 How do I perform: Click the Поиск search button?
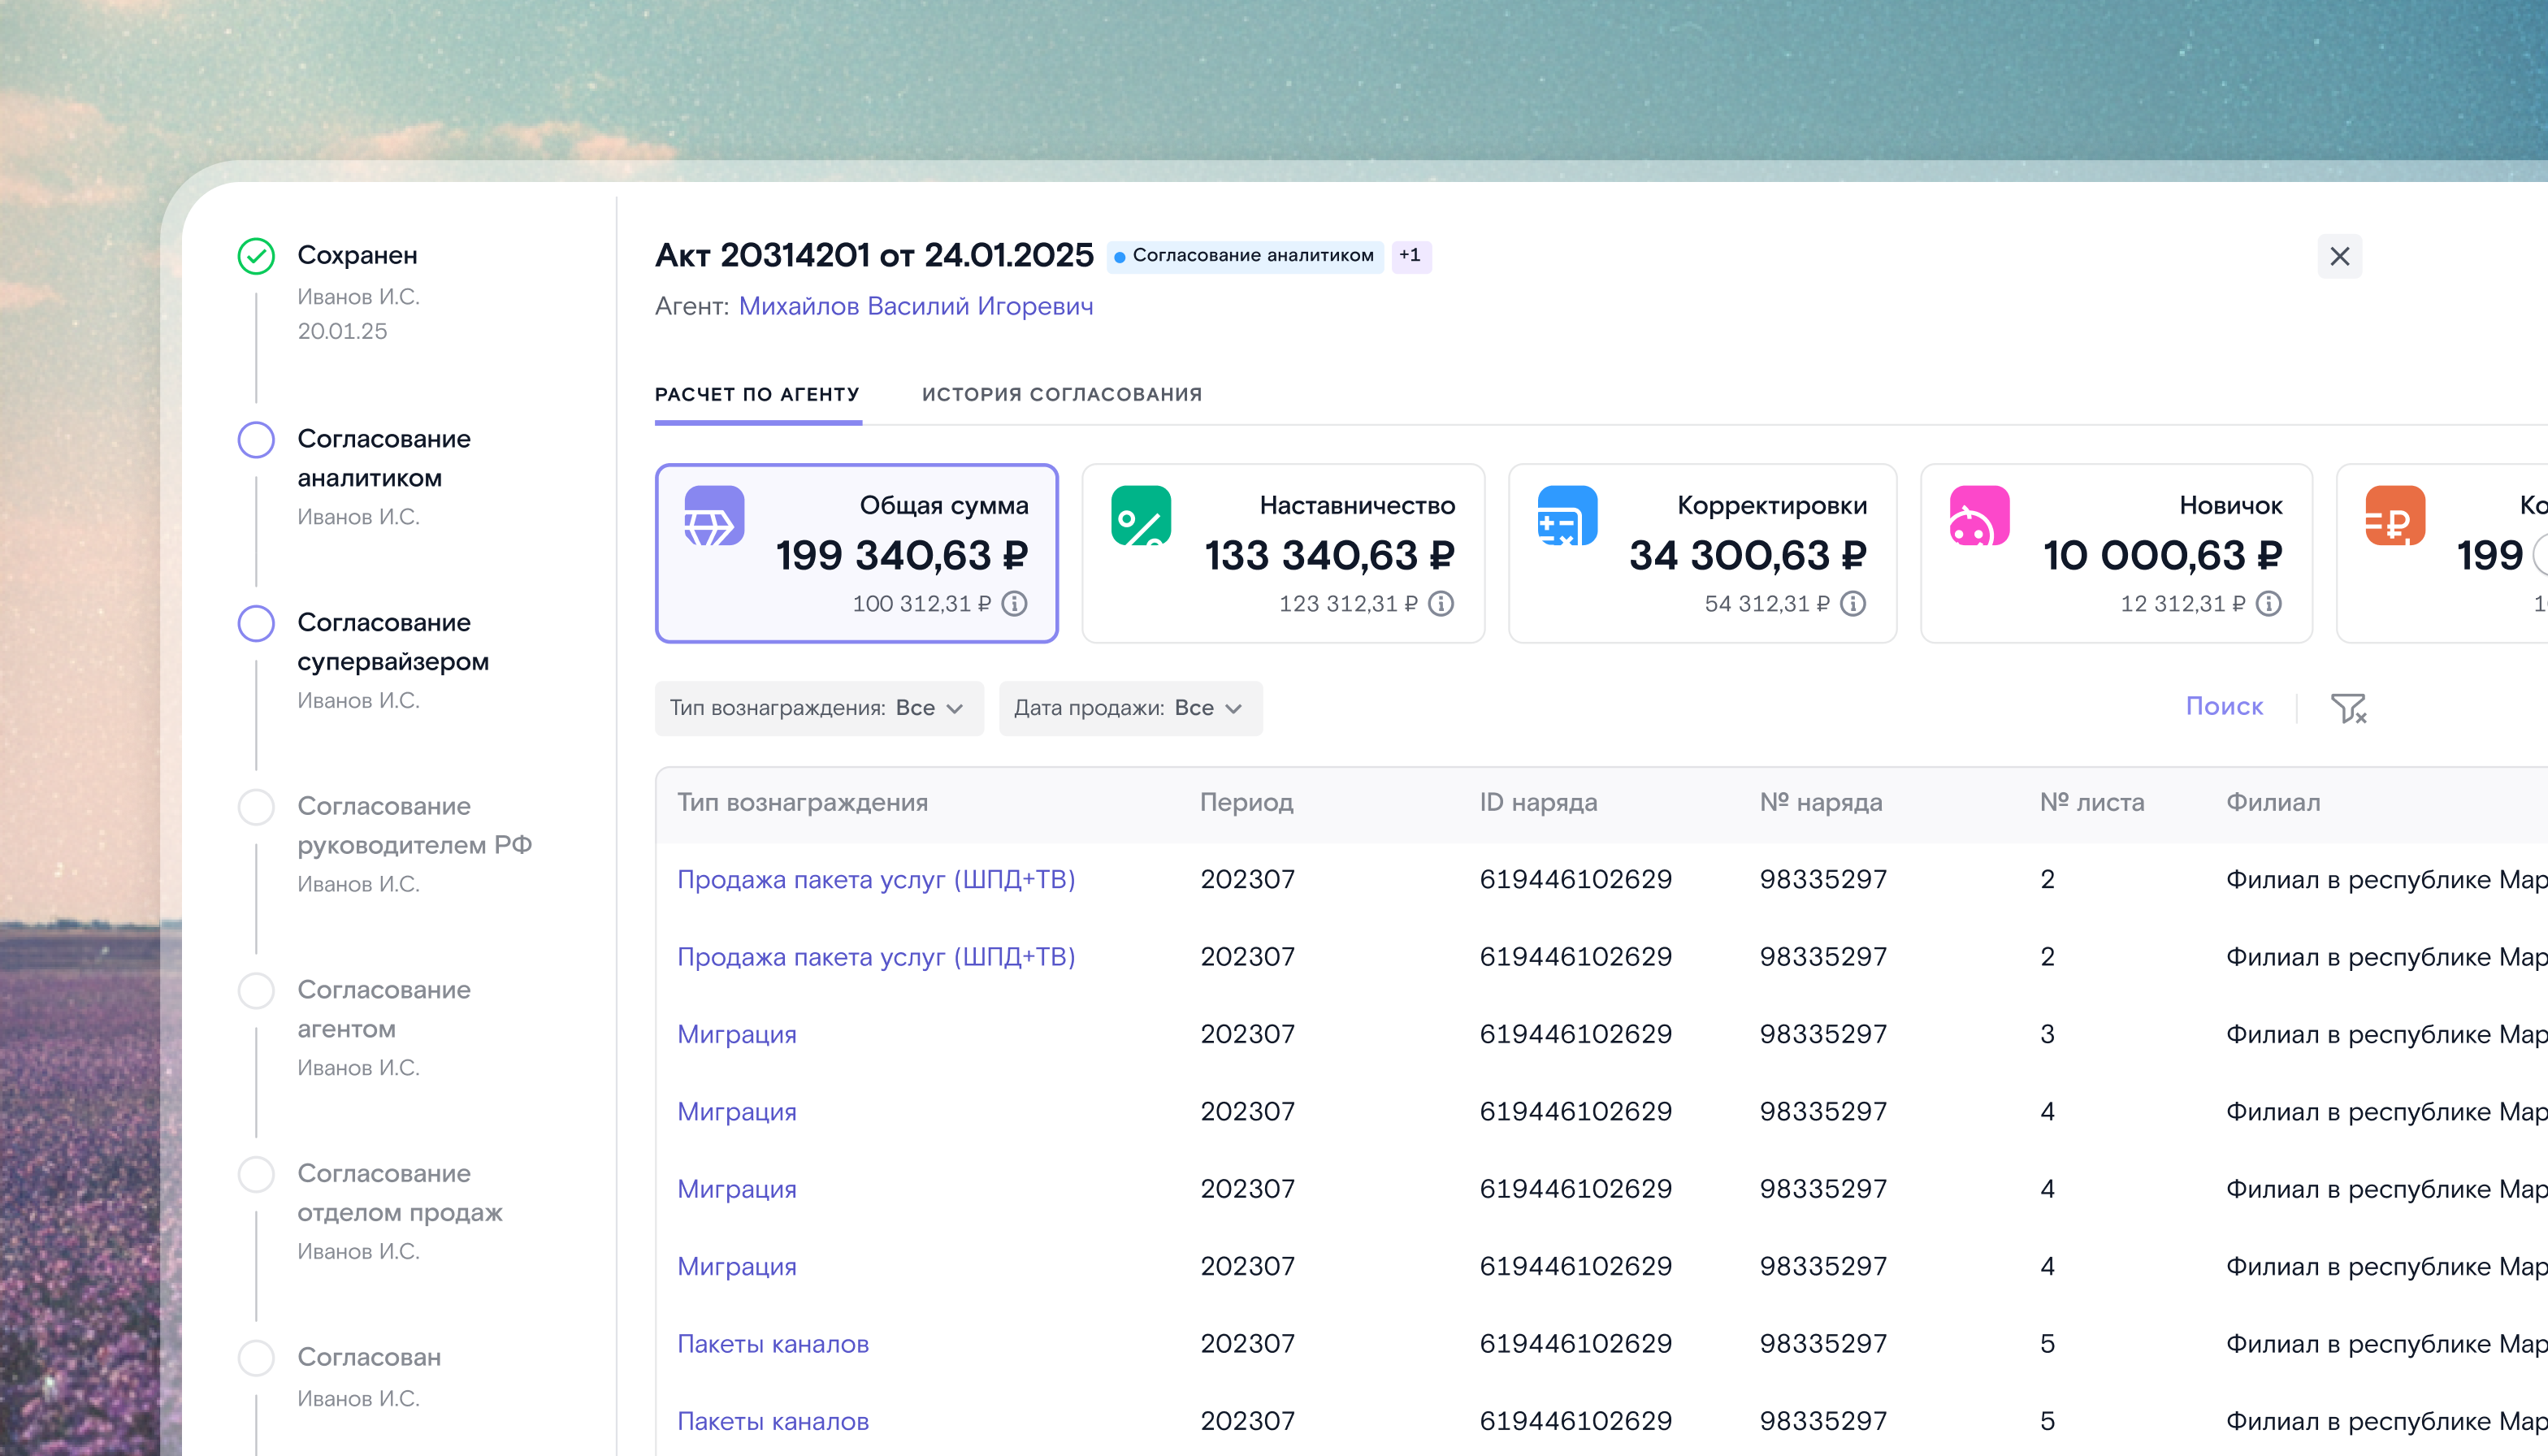tap(2224, 707)
